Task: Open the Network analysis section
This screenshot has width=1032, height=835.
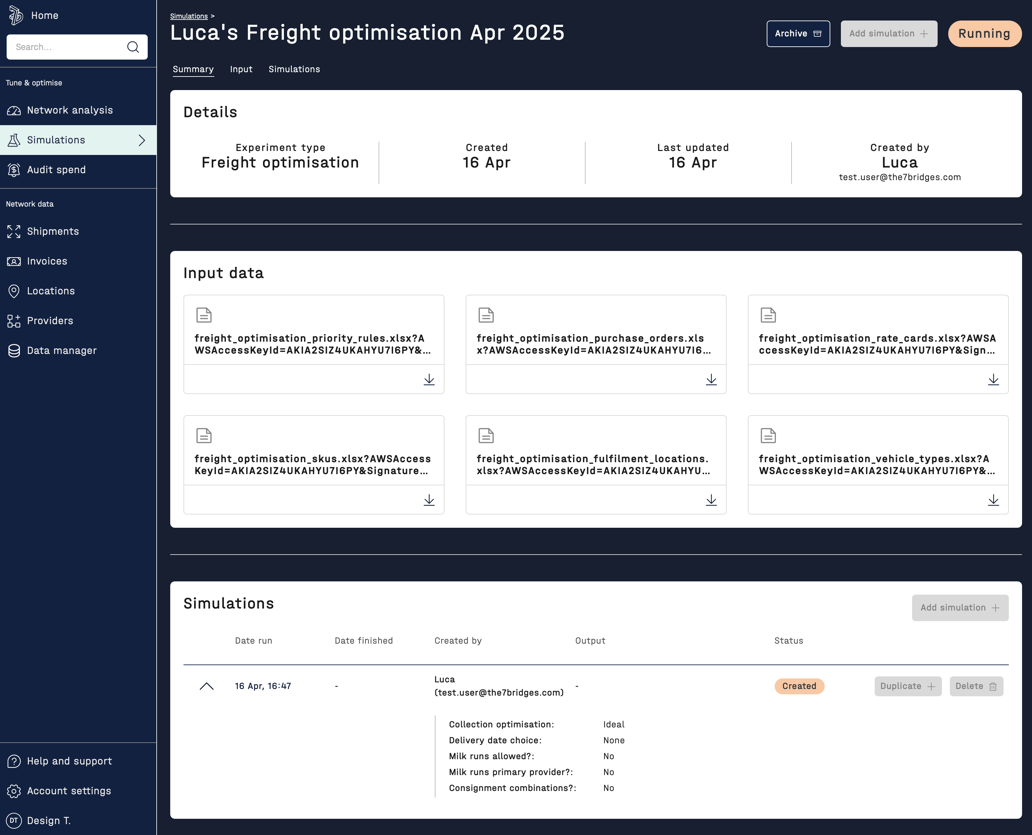Action: pyautogui.click(x=72, y=110)
